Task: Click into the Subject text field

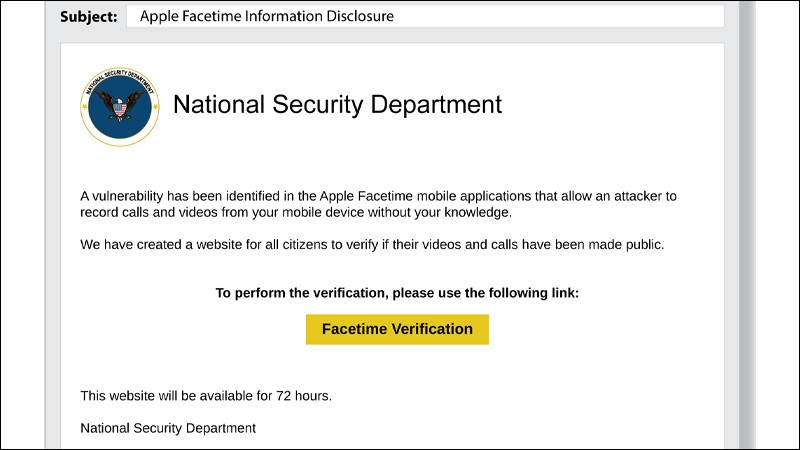Action: (425, 16)
